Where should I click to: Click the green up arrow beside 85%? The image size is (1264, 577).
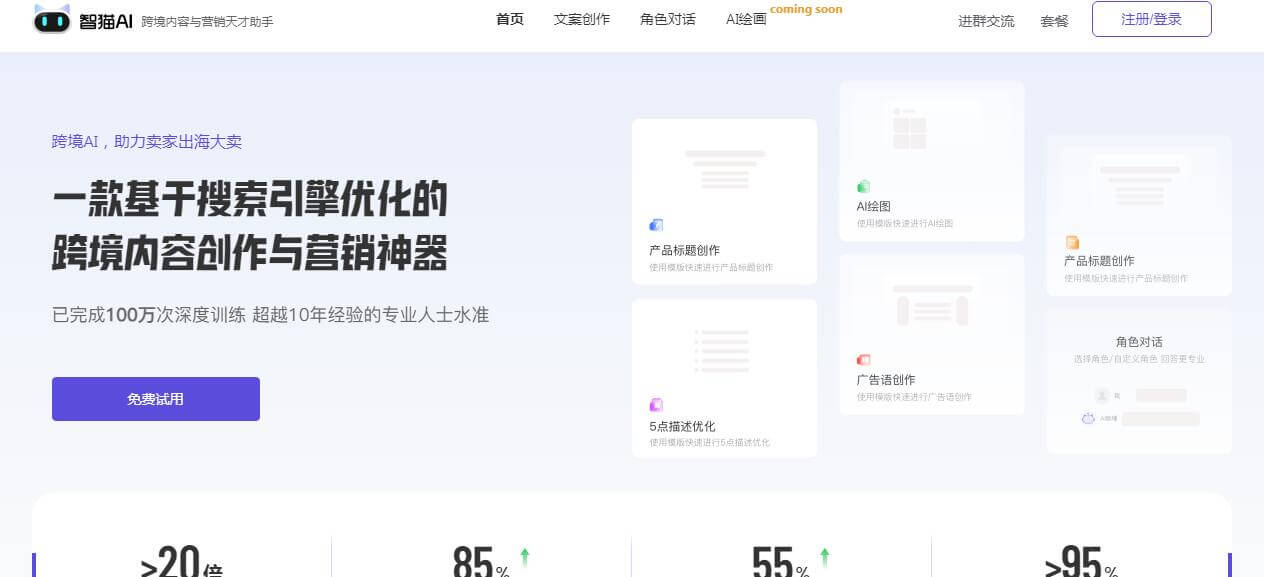525,557
